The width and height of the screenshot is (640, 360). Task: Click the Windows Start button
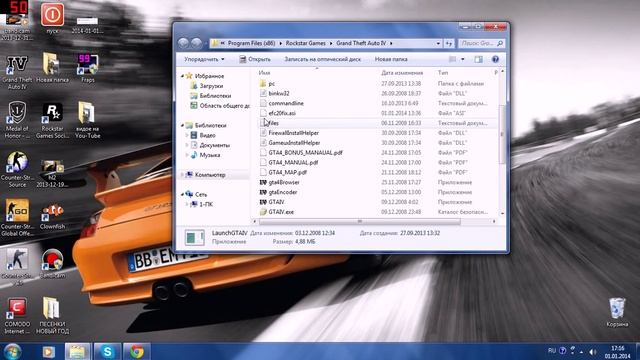(x=13, y=351)
